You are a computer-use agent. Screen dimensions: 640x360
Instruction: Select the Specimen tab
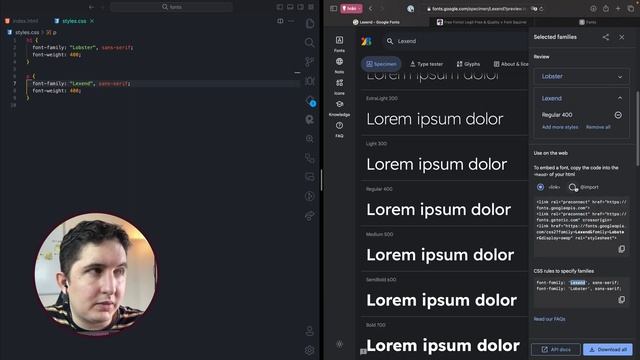381,64
